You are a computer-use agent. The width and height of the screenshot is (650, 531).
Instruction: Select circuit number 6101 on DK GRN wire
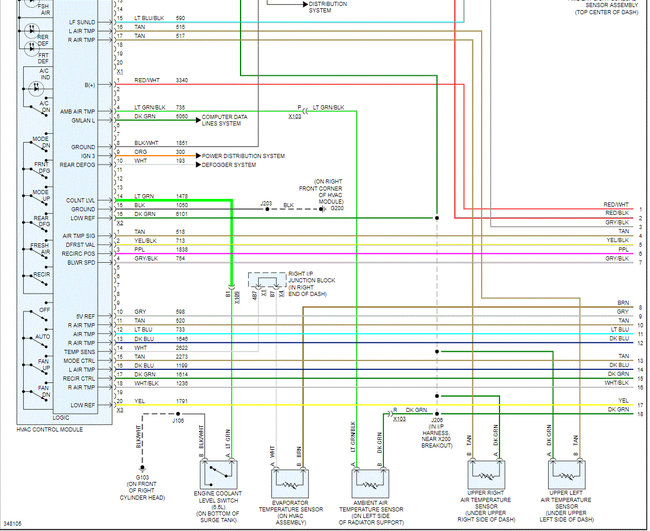pos(182,214)
